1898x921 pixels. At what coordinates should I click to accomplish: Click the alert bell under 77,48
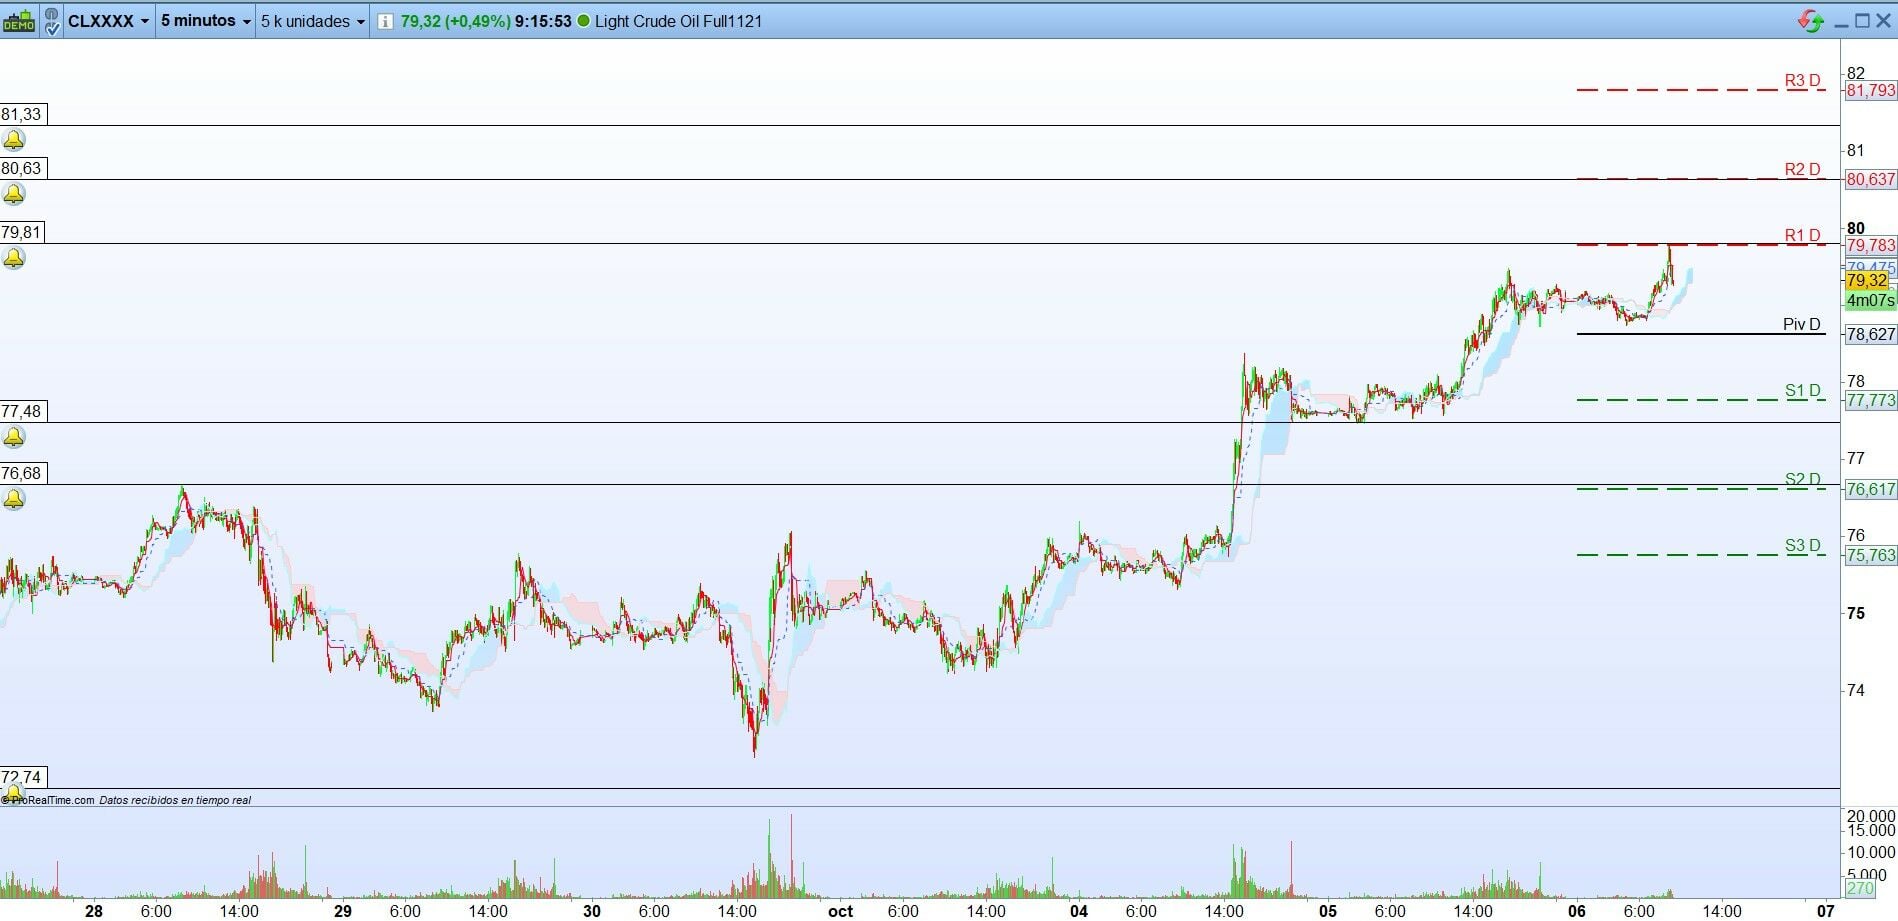pyautogui.click(x=14, y=437)
